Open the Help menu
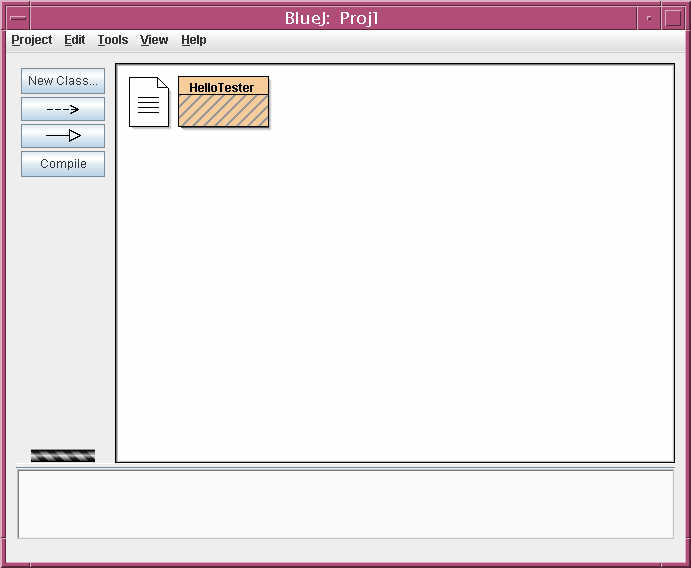 tap(193, 40)
